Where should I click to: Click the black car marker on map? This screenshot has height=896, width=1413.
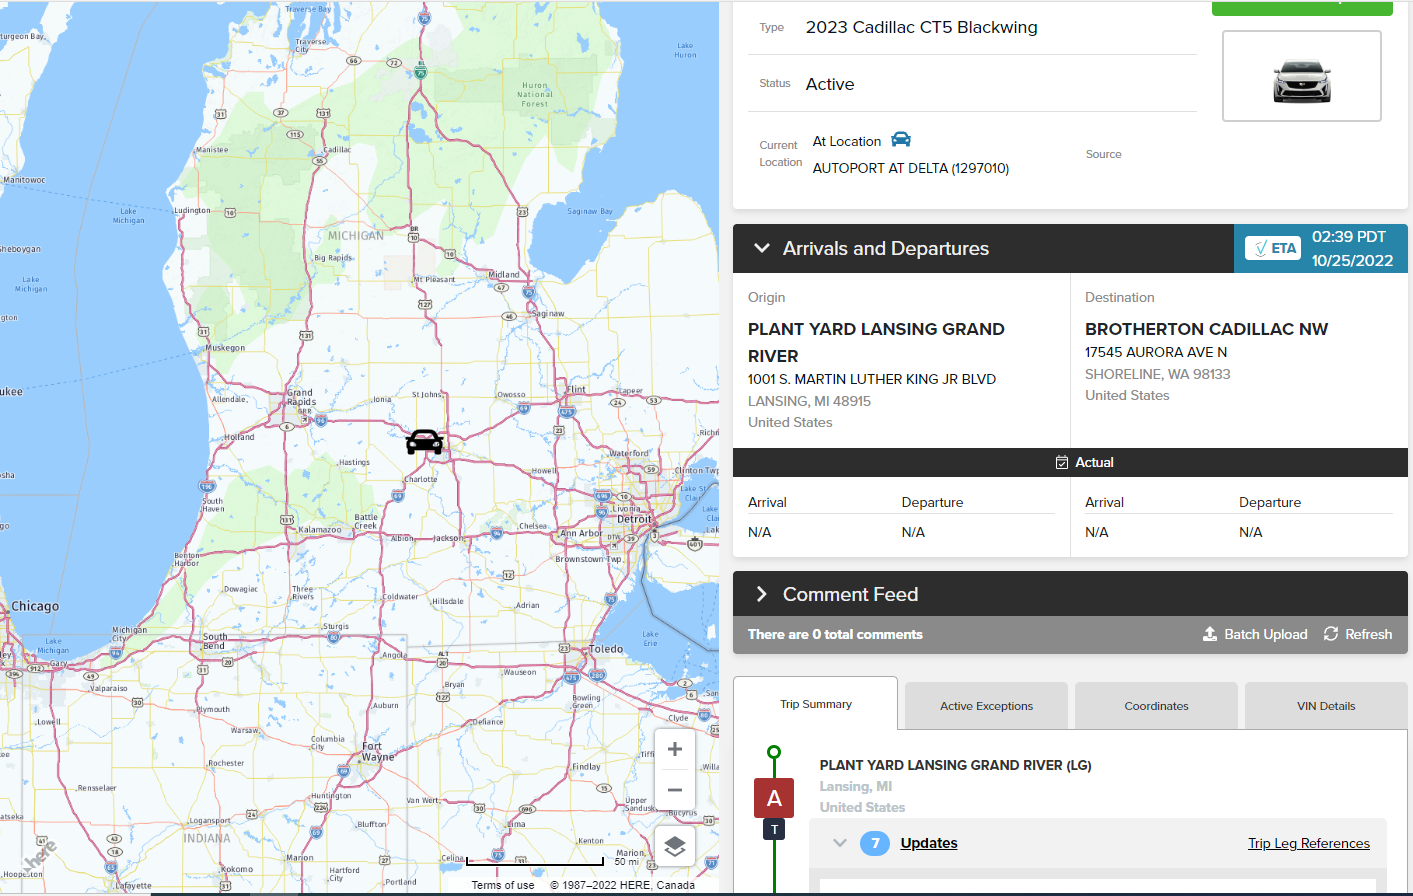click(424, 441)
